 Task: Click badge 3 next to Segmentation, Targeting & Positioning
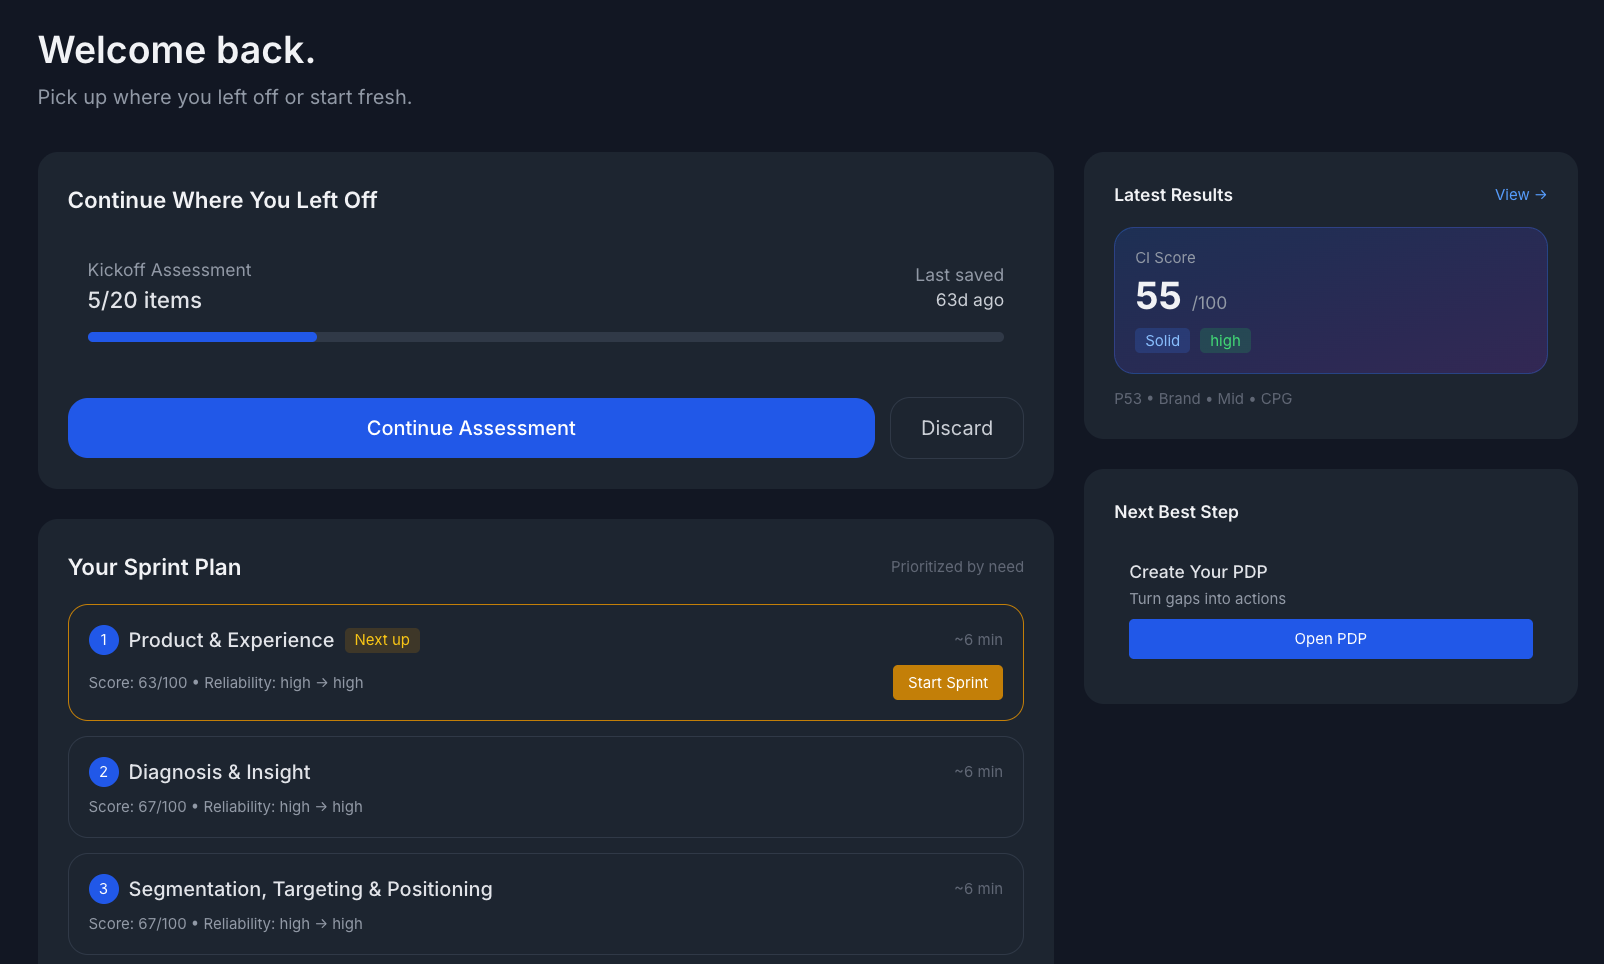[x=103, y=889]
